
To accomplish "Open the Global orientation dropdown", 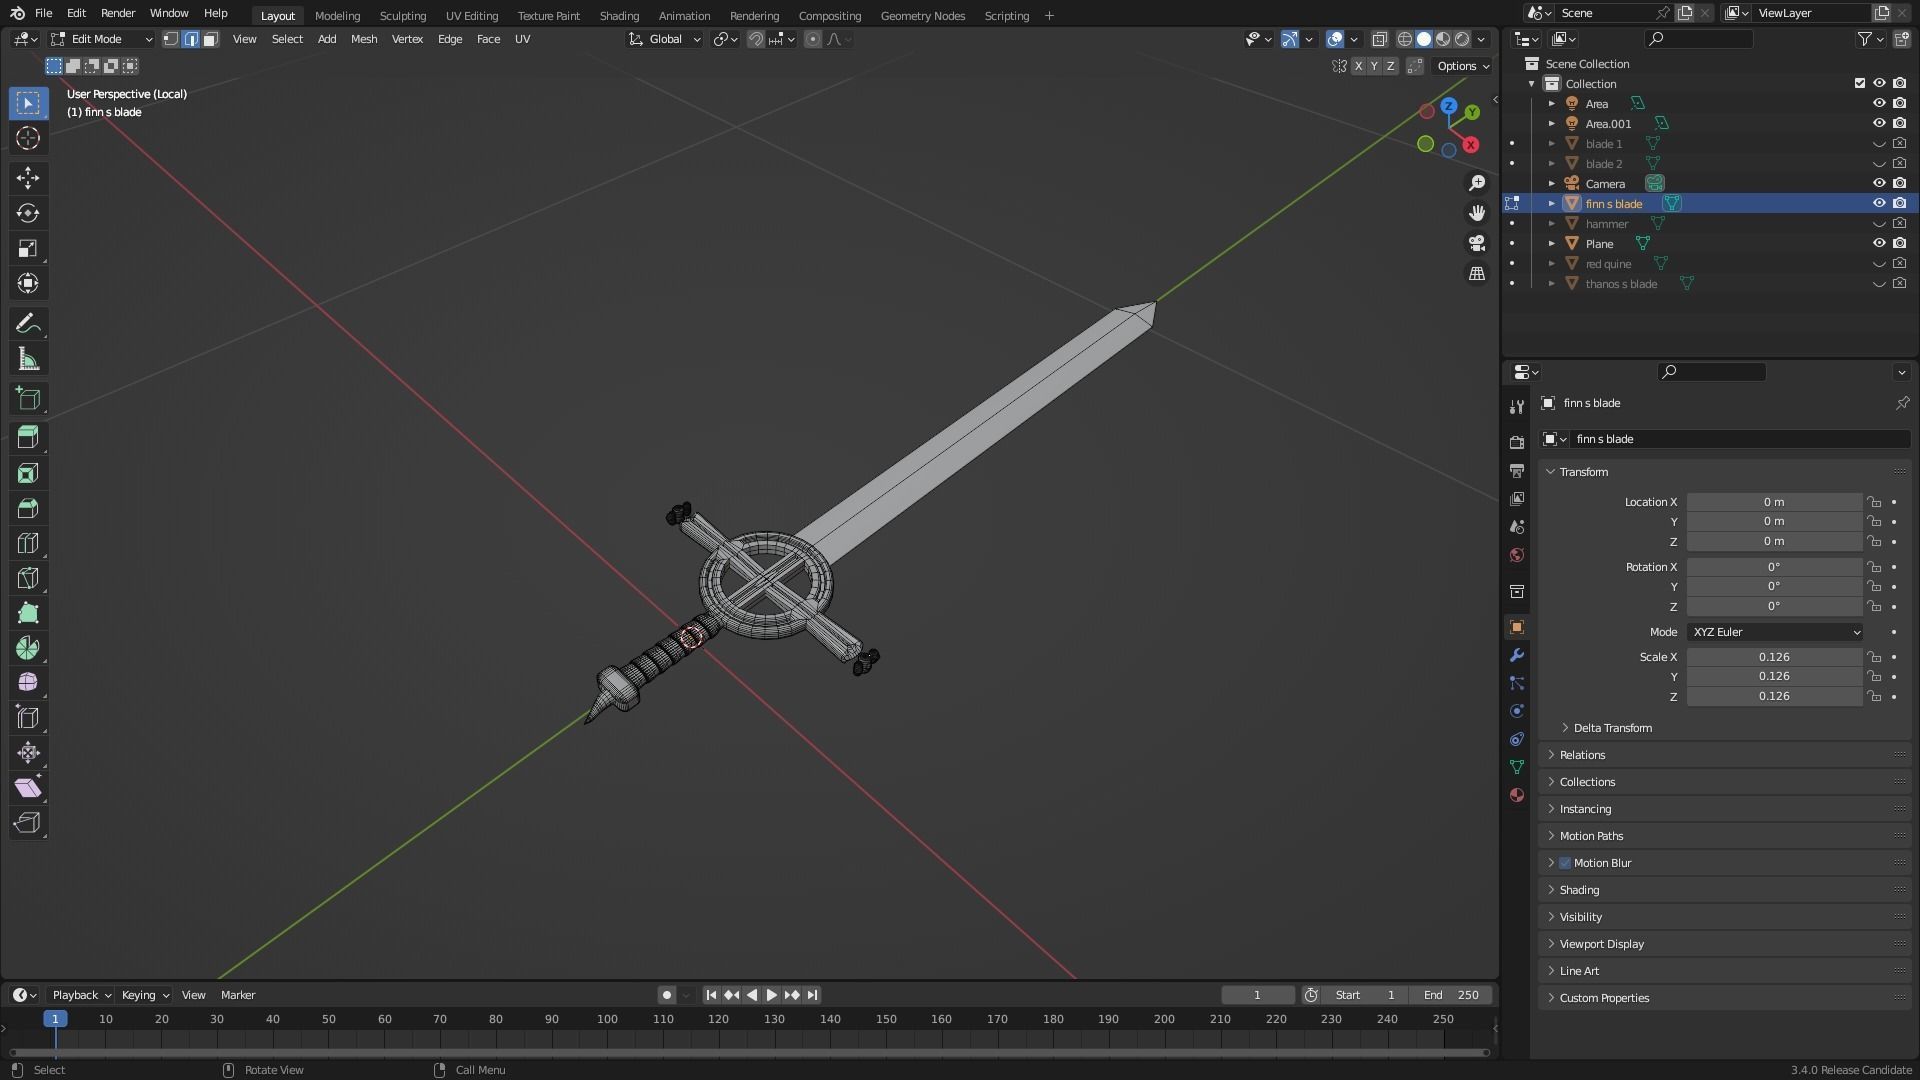I will (x=665, y=39).
